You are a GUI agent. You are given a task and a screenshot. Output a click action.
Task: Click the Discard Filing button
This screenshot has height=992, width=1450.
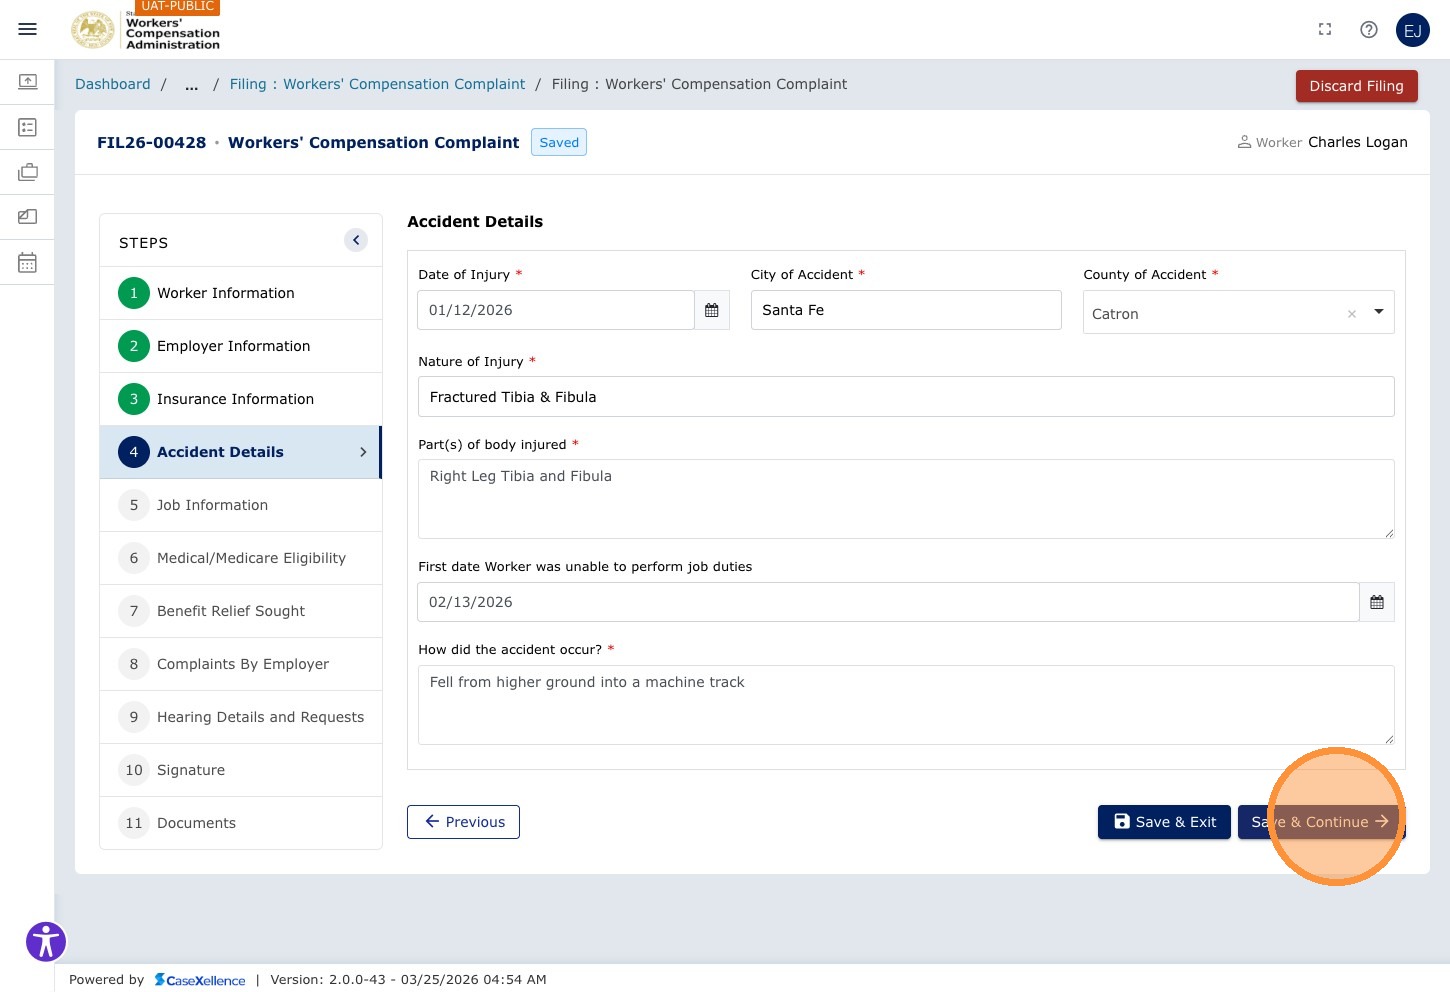1356,86
